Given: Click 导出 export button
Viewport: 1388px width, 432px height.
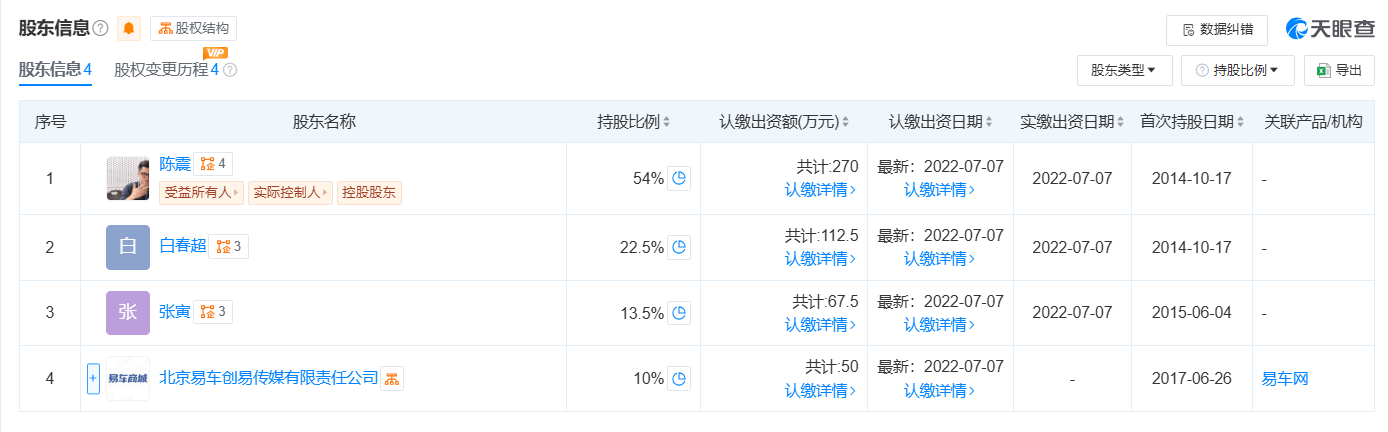Looking at the screenshot, I should pyautogui.click(x=1338, y=70).
